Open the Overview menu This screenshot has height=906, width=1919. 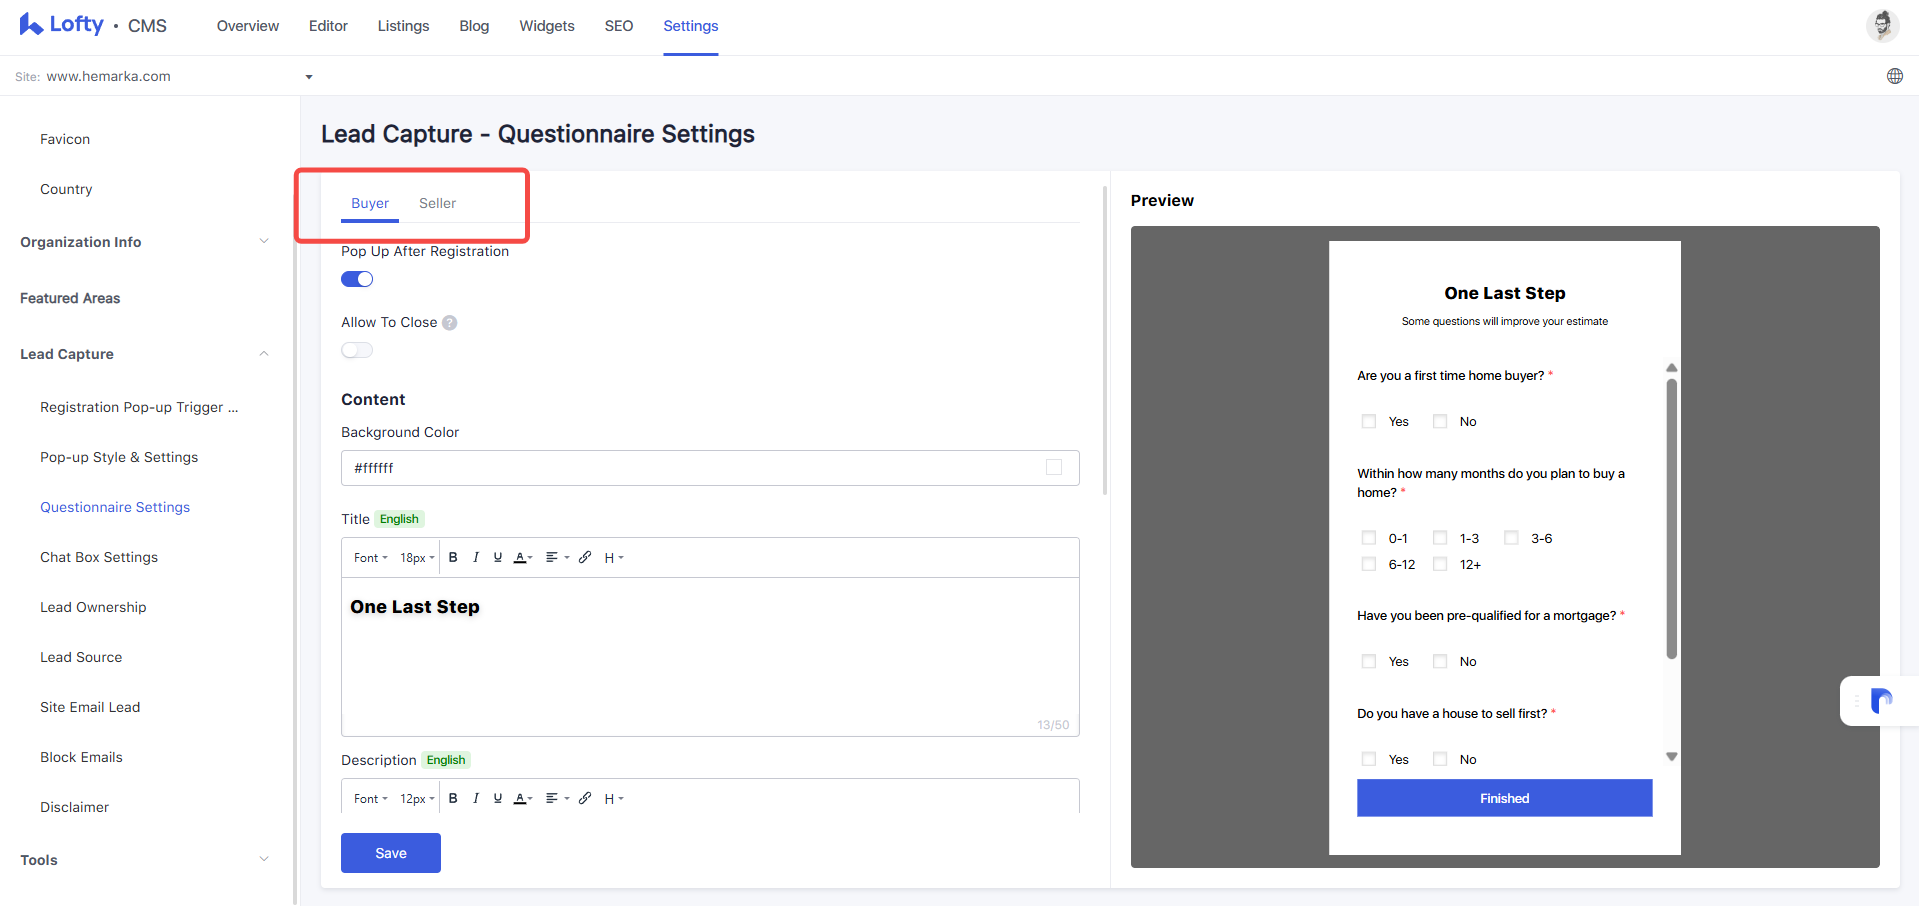click(248, 26)
